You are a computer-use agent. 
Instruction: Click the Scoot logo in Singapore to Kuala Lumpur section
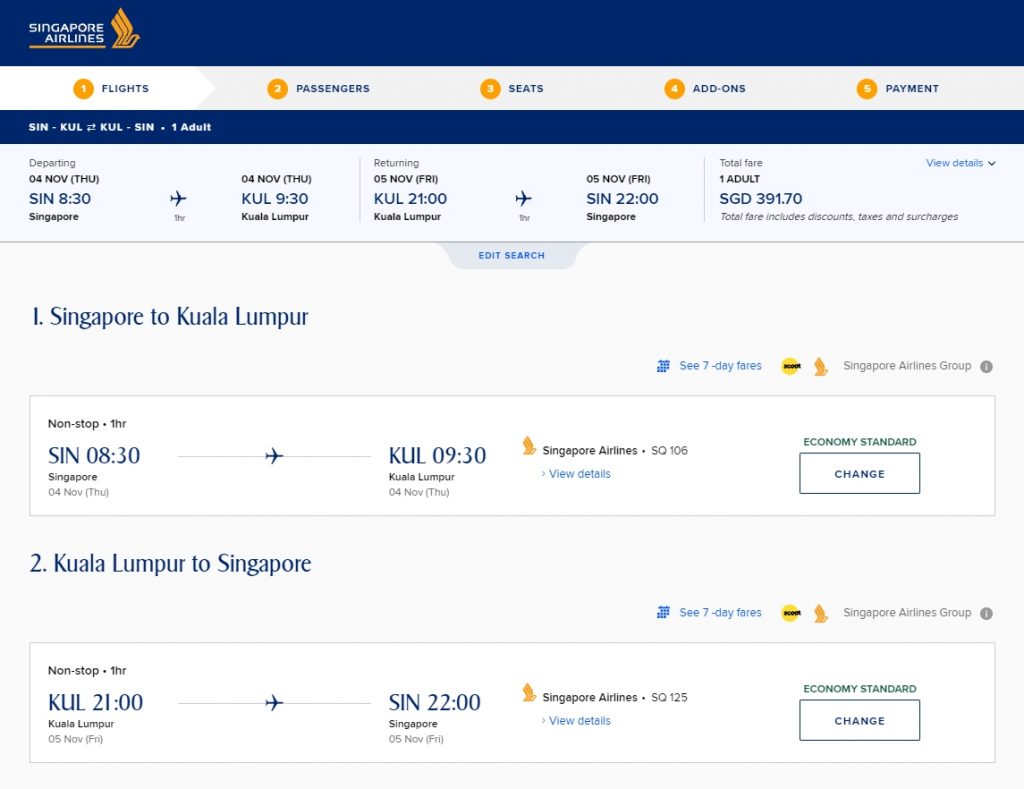tap(791, 366)
